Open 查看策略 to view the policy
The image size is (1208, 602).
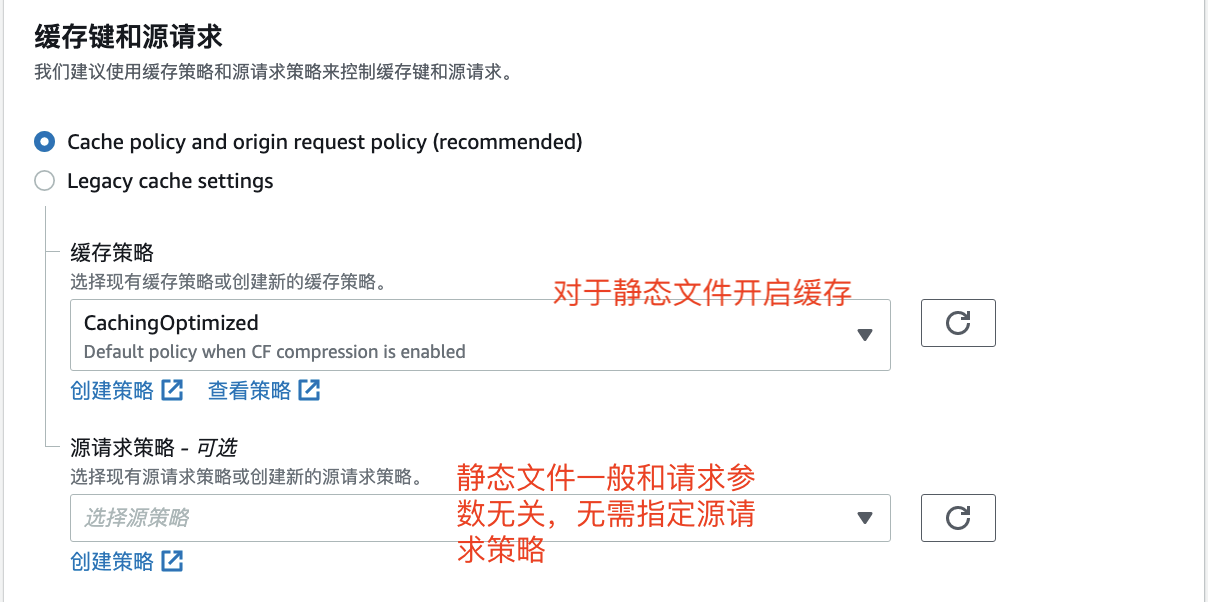click(250, 390)
